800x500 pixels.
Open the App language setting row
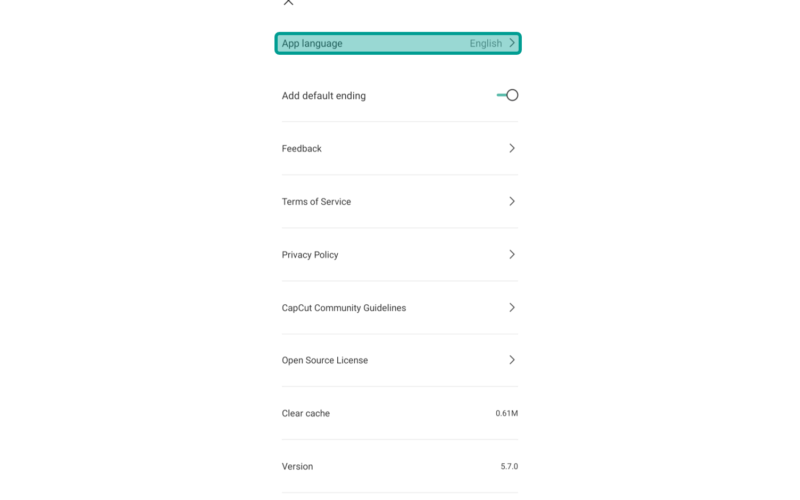pos(398,43)
